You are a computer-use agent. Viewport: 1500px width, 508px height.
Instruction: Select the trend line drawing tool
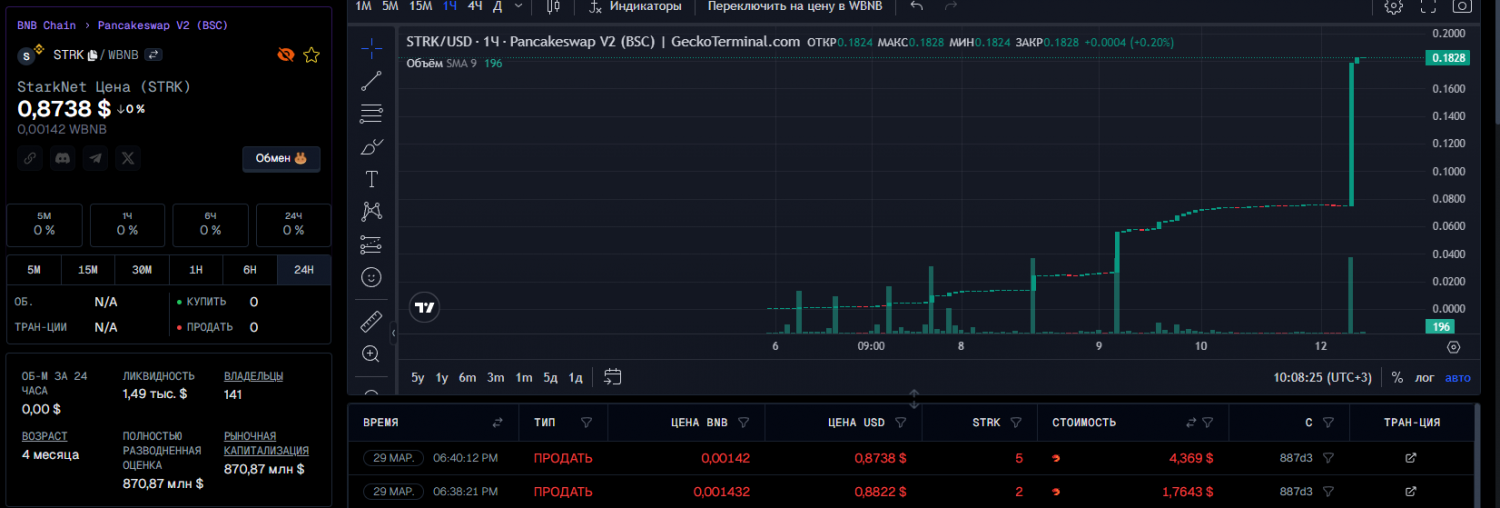[x=371, y=81]
